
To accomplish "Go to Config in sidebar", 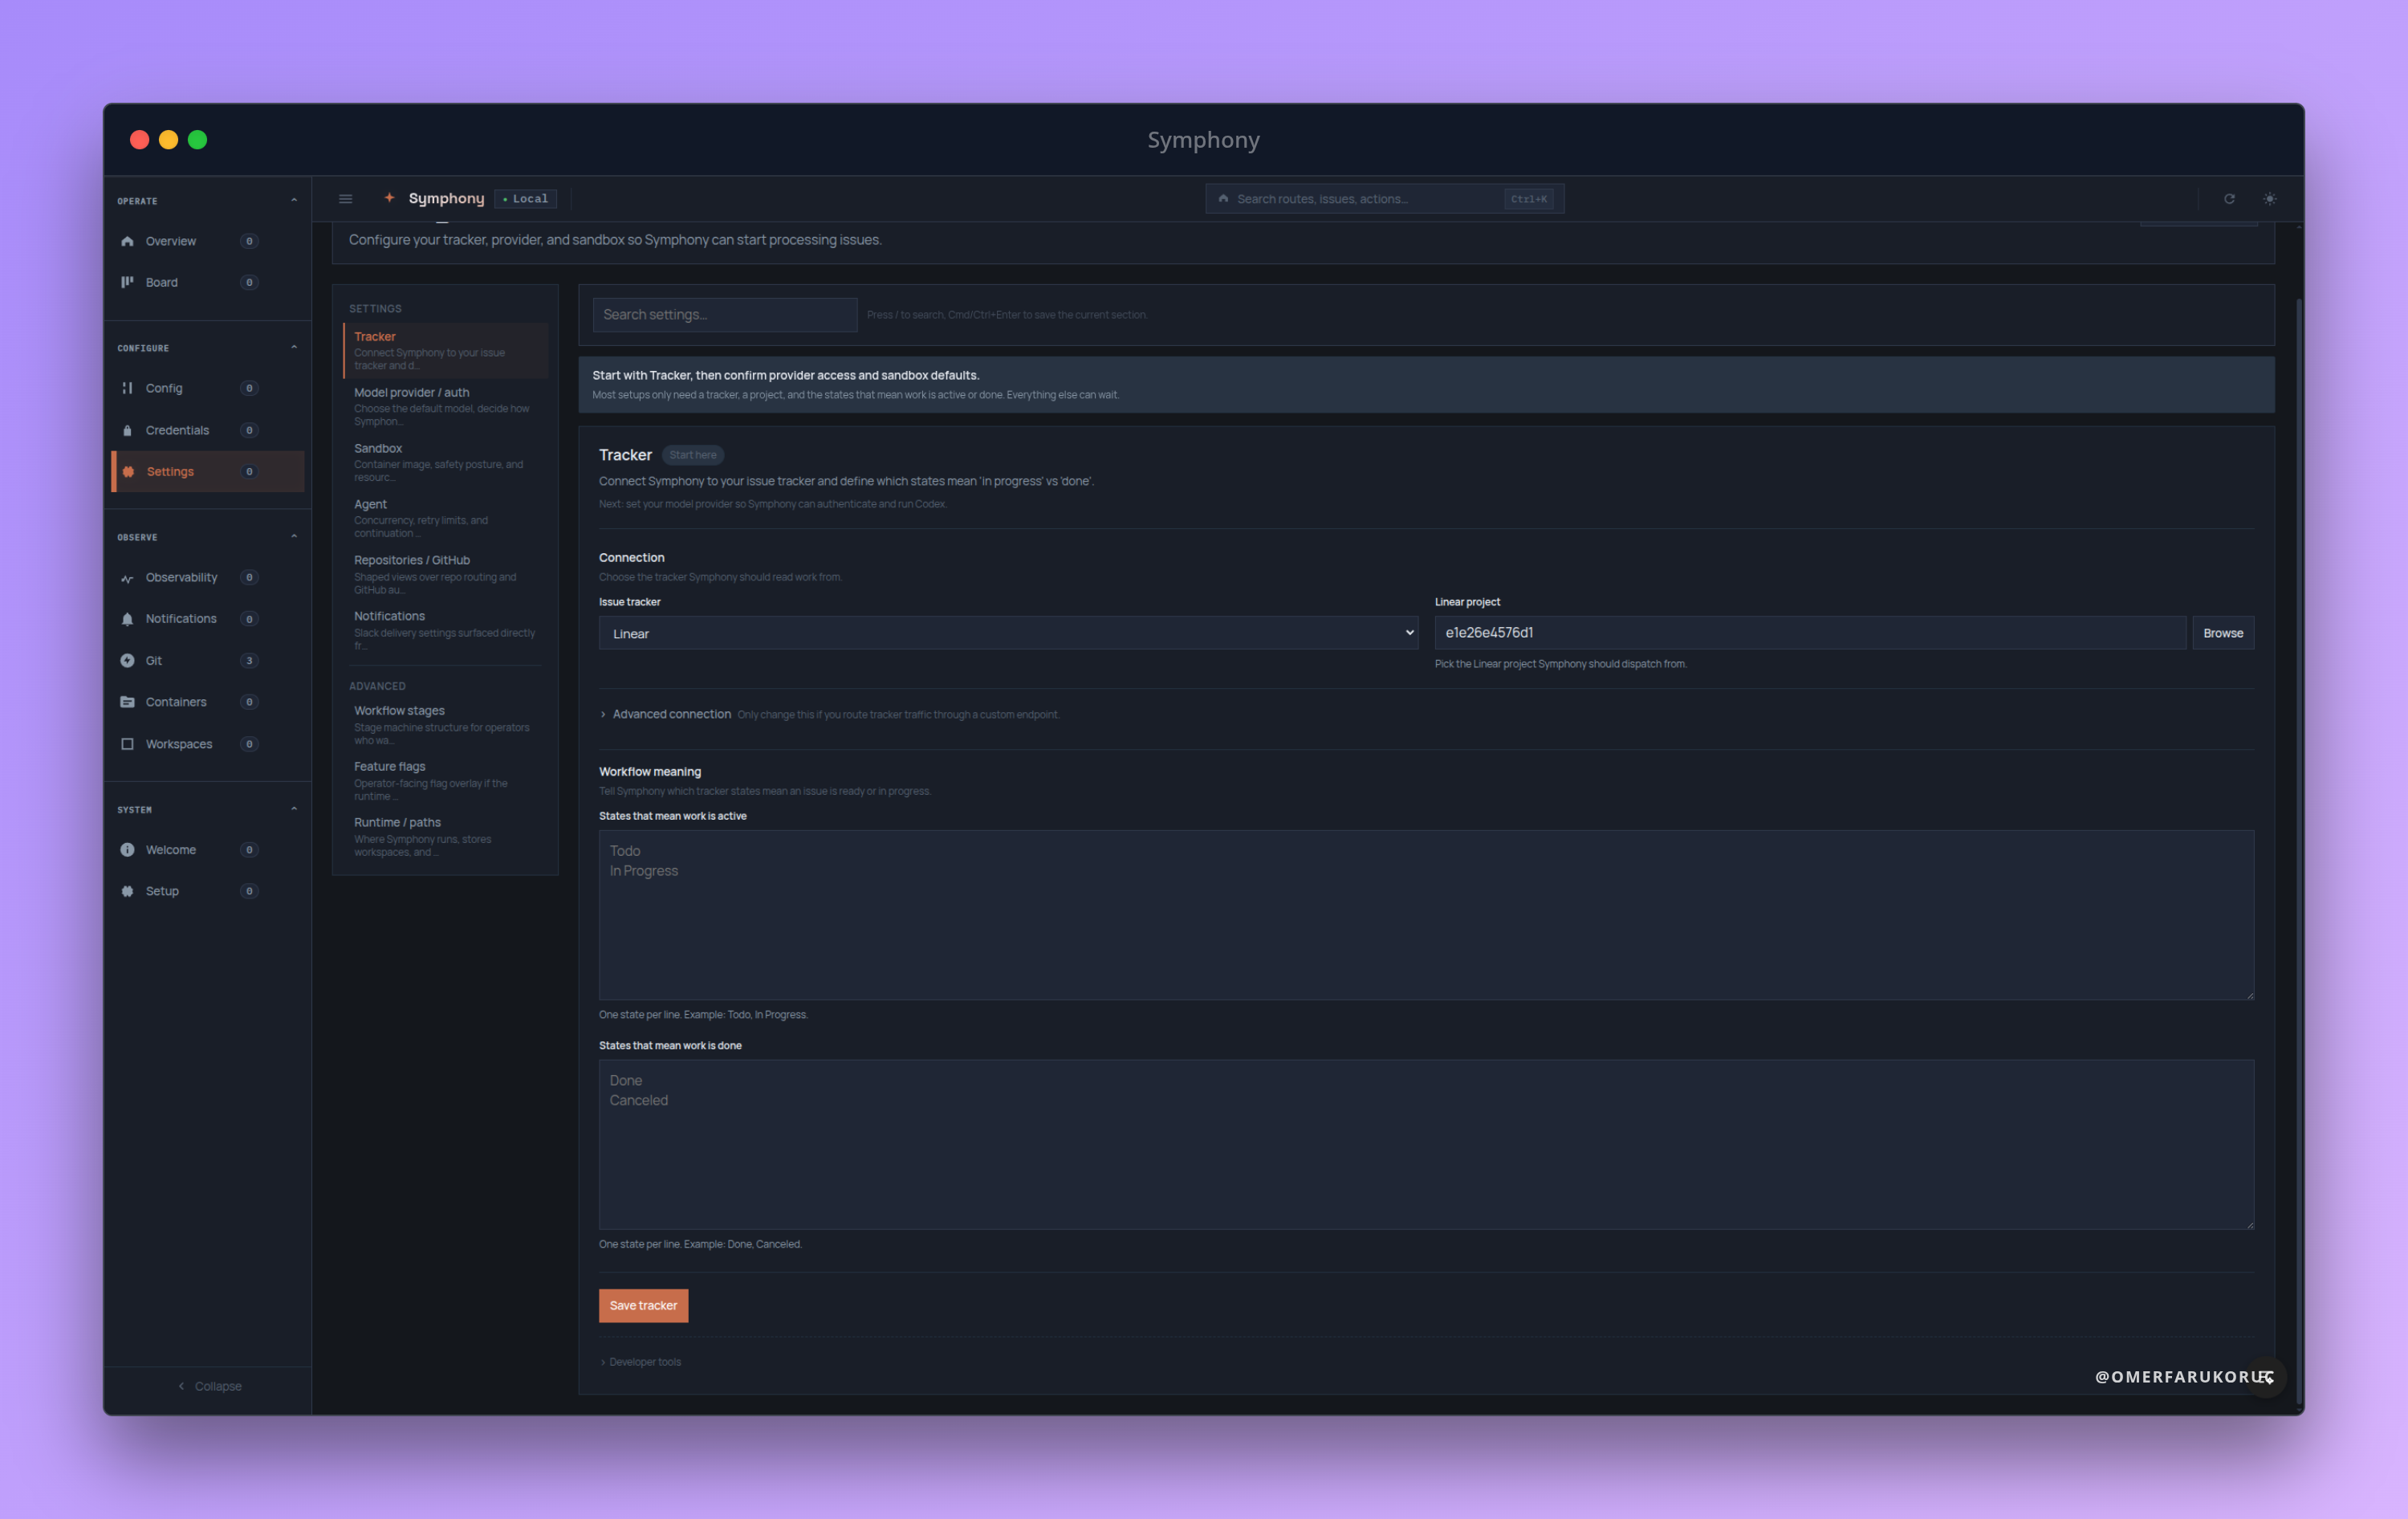I will pyautogui.click(x=207, y=388).
